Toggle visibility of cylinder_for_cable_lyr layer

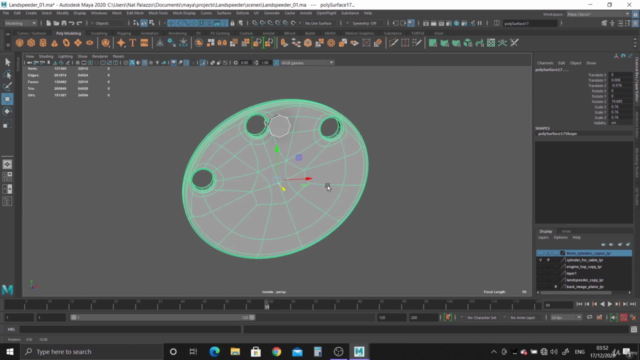[x=540, y=260]
